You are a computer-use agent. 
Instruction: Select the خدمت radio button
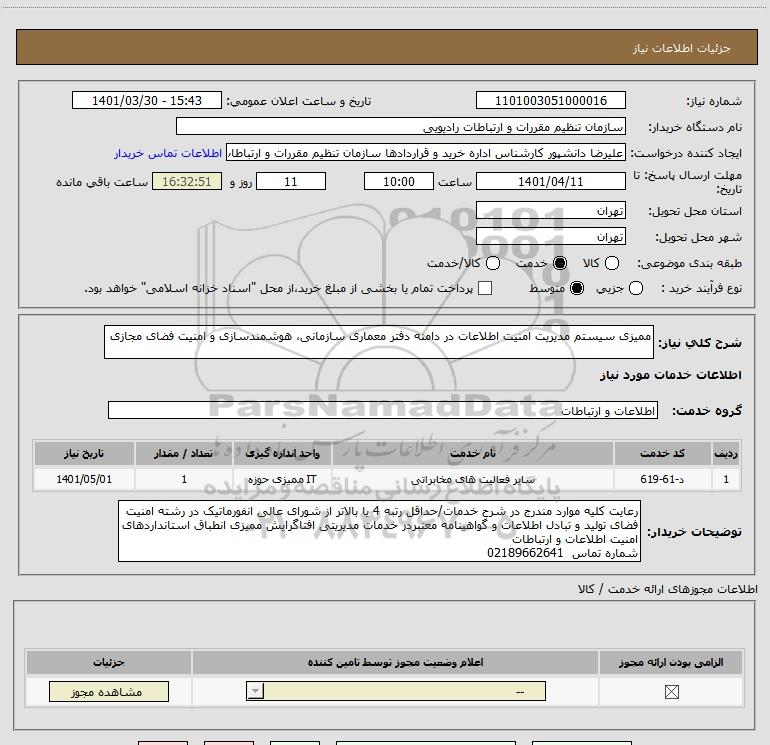[x=560, y=263]
